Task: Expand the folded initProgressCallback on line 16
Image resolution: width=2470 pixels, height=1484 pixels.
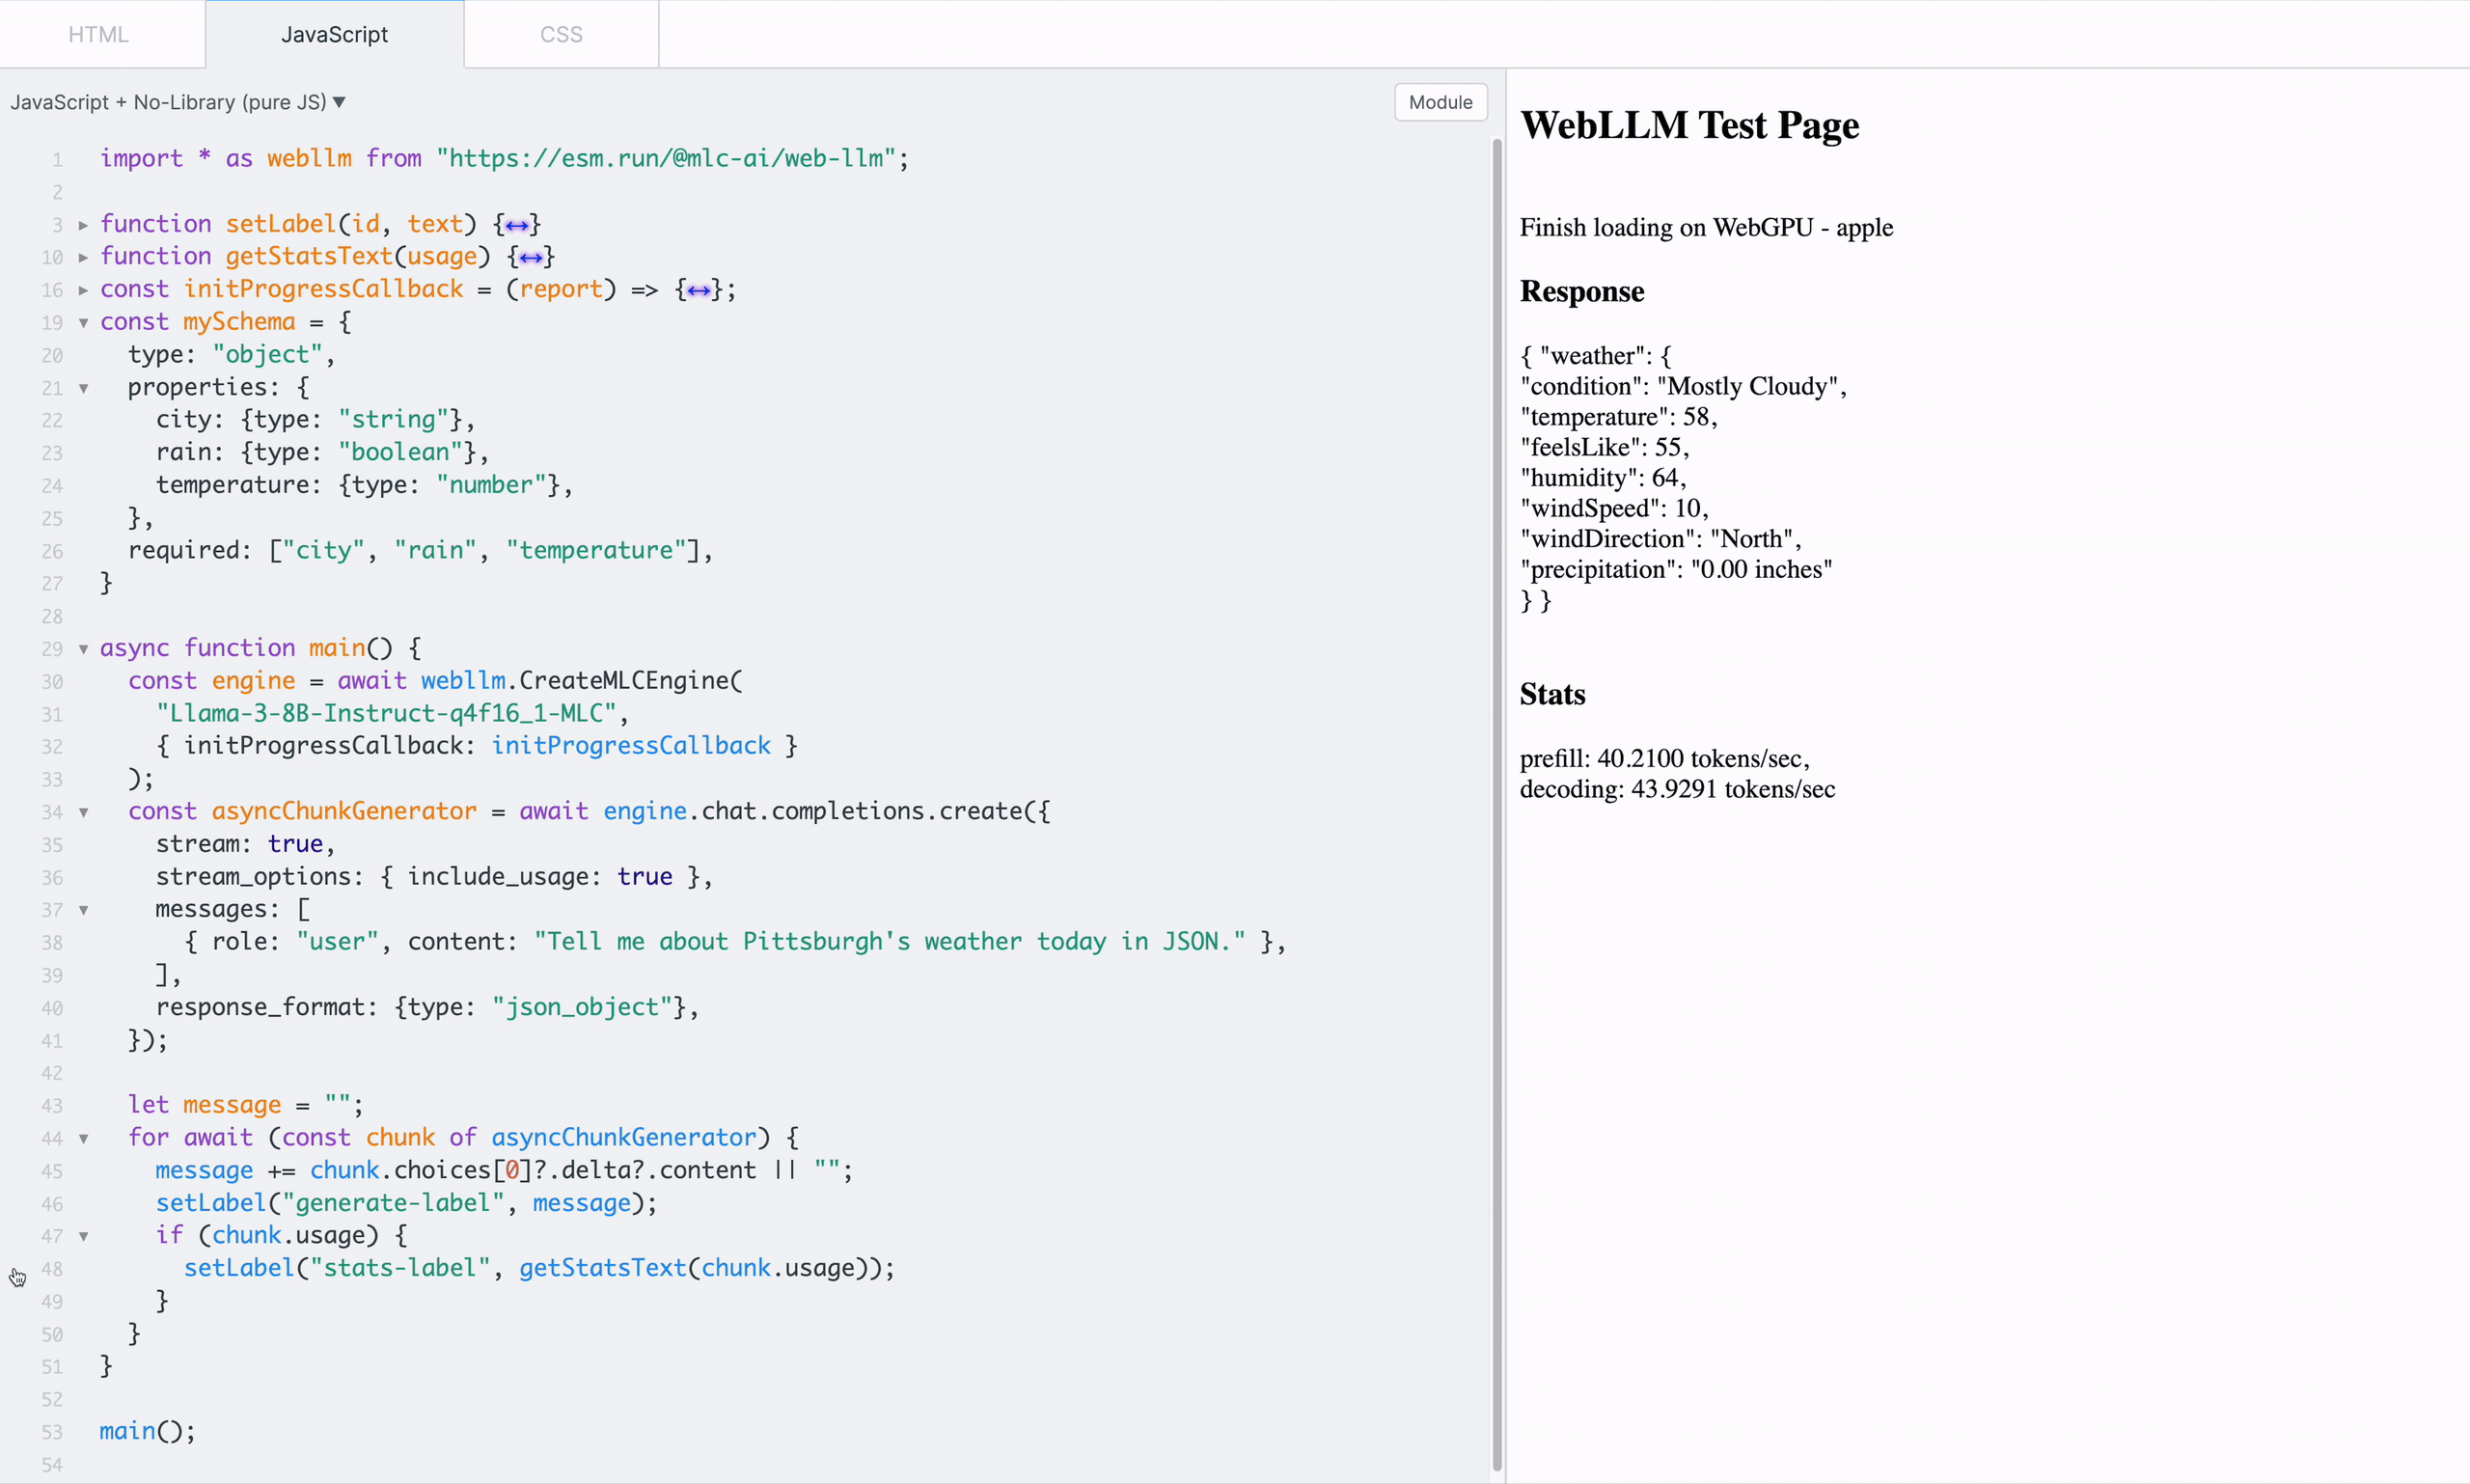Action: pos(83,290)
